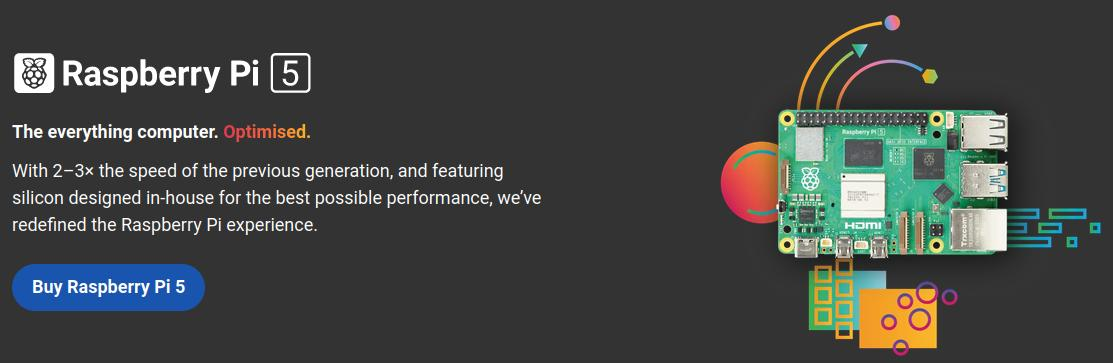Click the Buy Raspberry Pi 5 button
The height and width of the screenshot is (363, 1113).
[109, 287]
